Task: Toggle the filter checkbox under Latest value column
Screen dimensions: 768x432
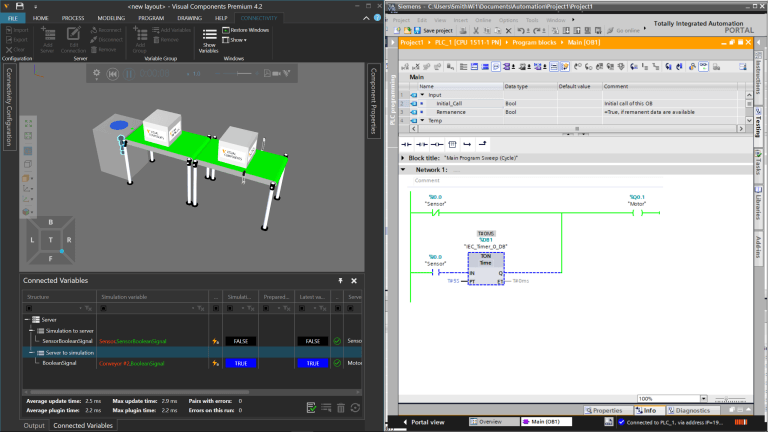Action: coord(302,308)
